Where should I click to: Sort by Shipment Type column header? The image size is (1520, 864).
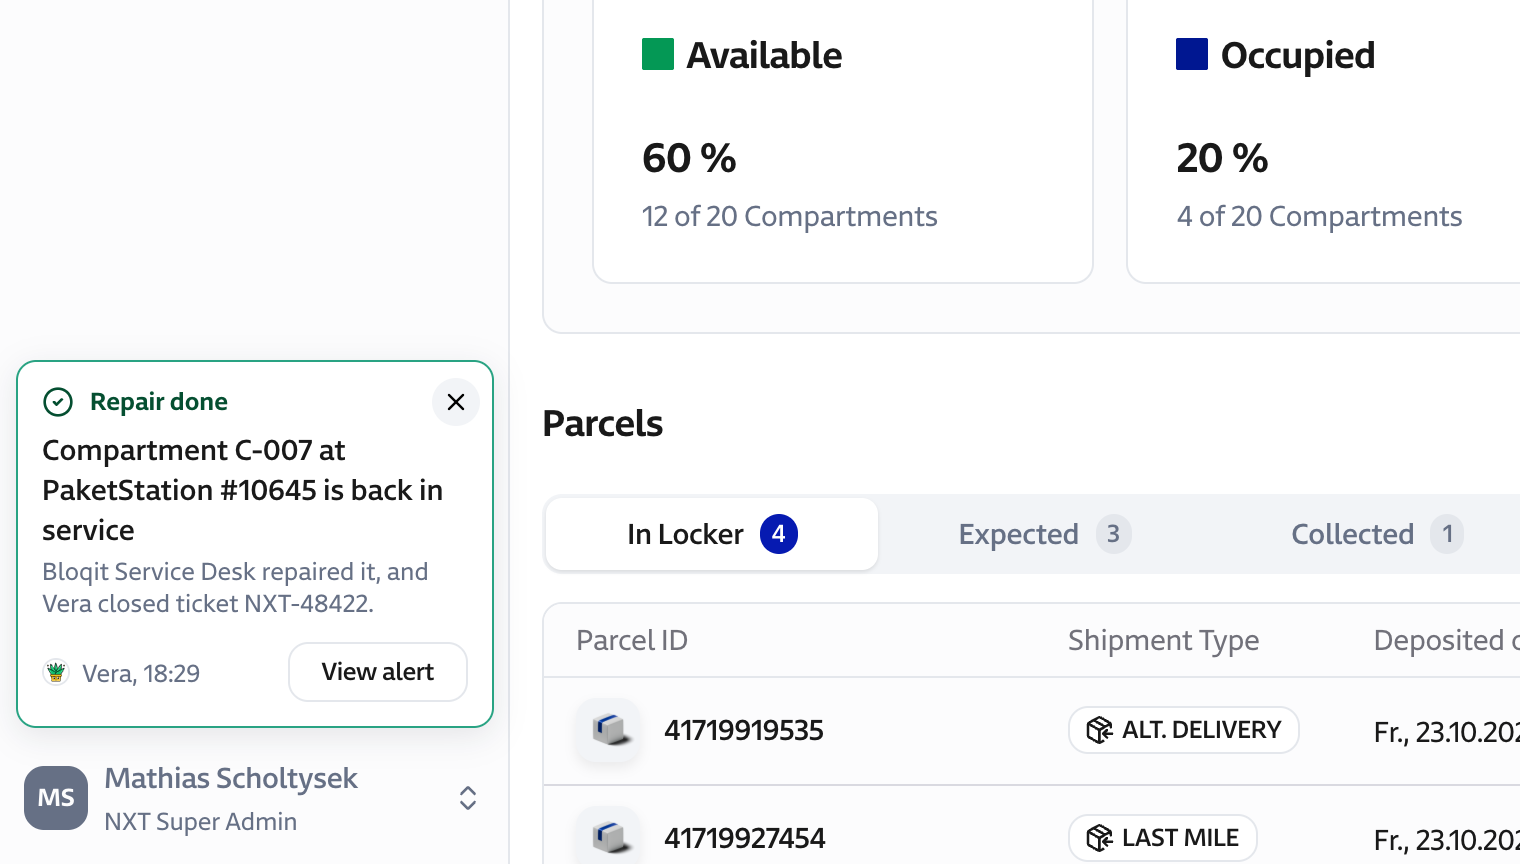tap(1163, 640)
